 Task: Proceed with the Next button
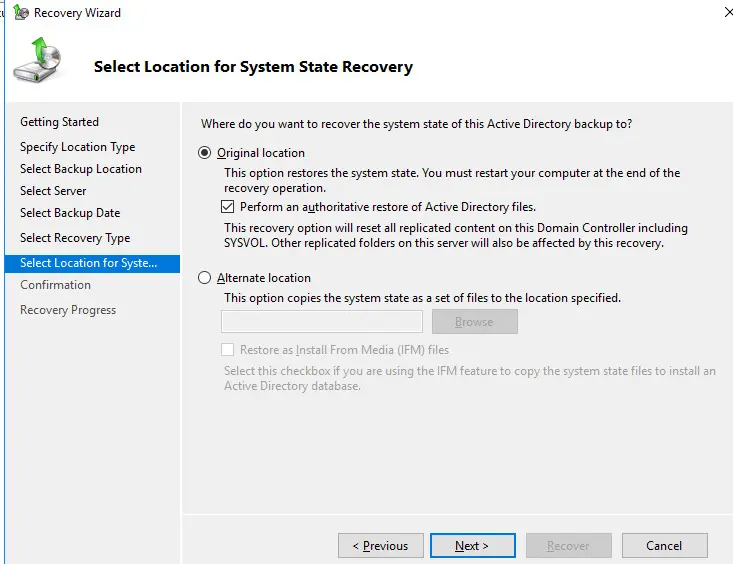473,545
